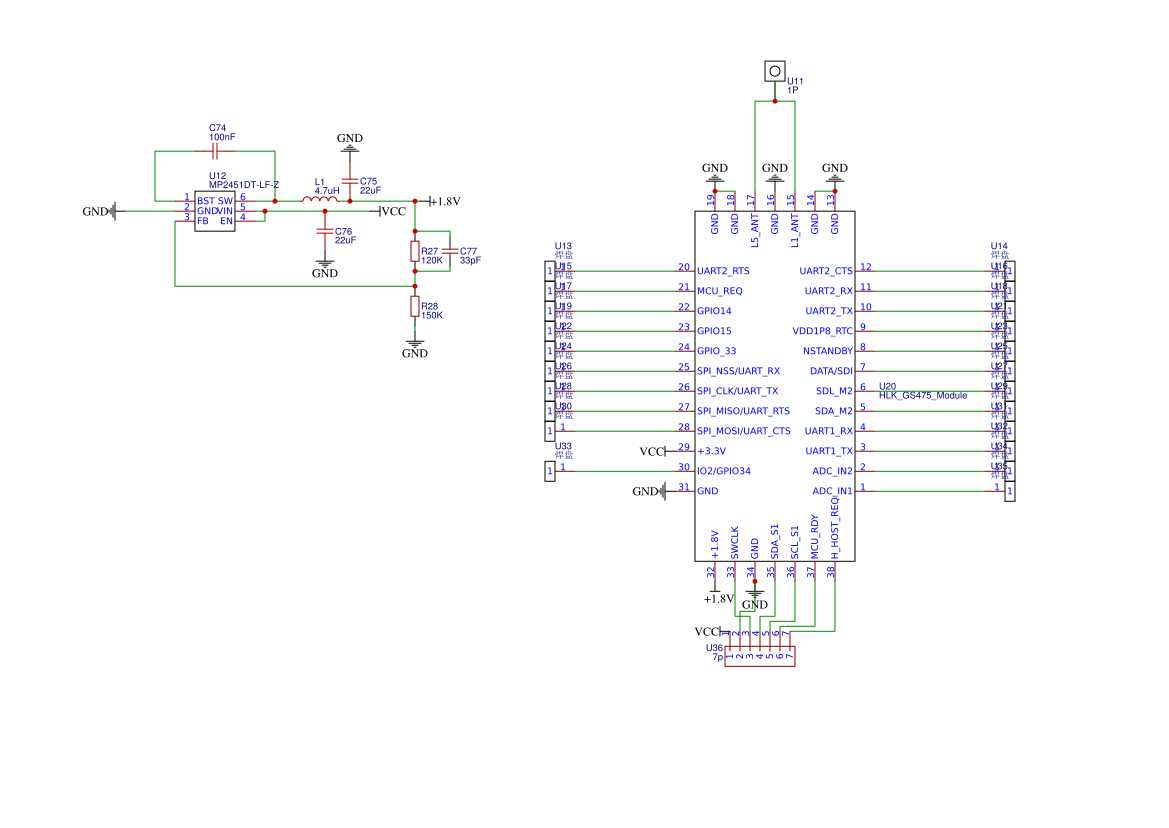Click the MCU_REQ pin label
Screen dimensions: 1169x828
[x=719, y=291]
